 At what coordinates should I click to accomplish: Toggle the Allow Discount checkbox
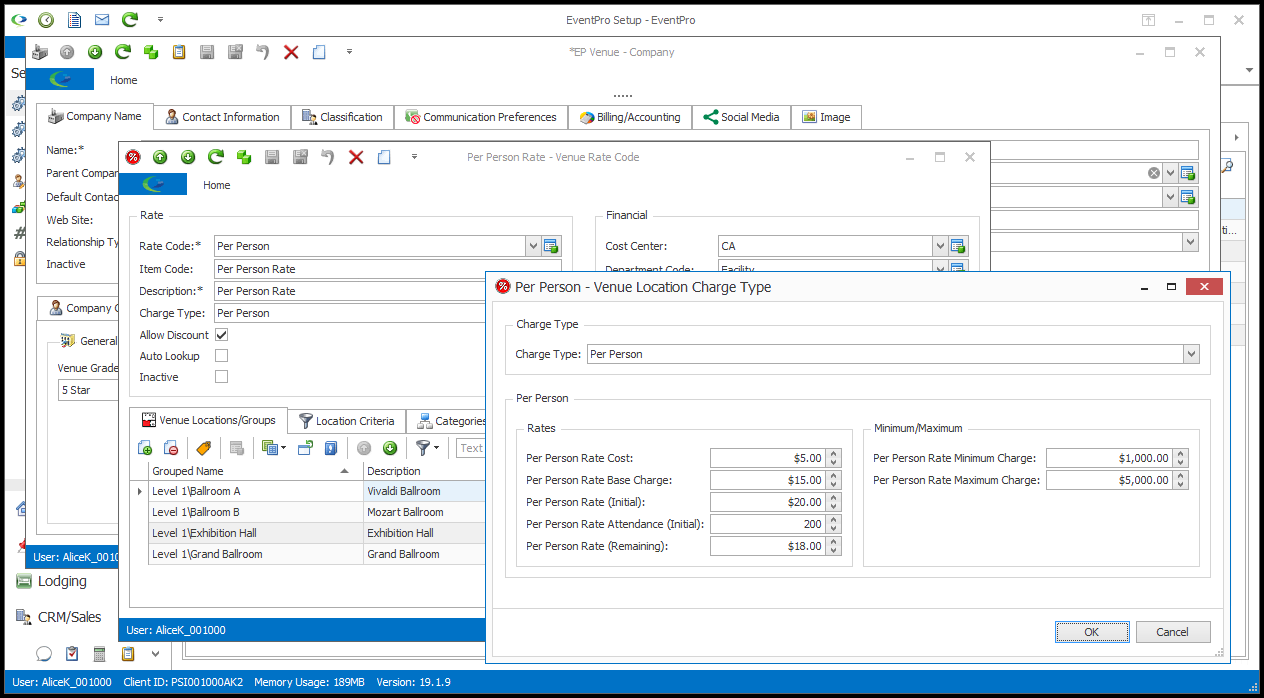(222, 335)
